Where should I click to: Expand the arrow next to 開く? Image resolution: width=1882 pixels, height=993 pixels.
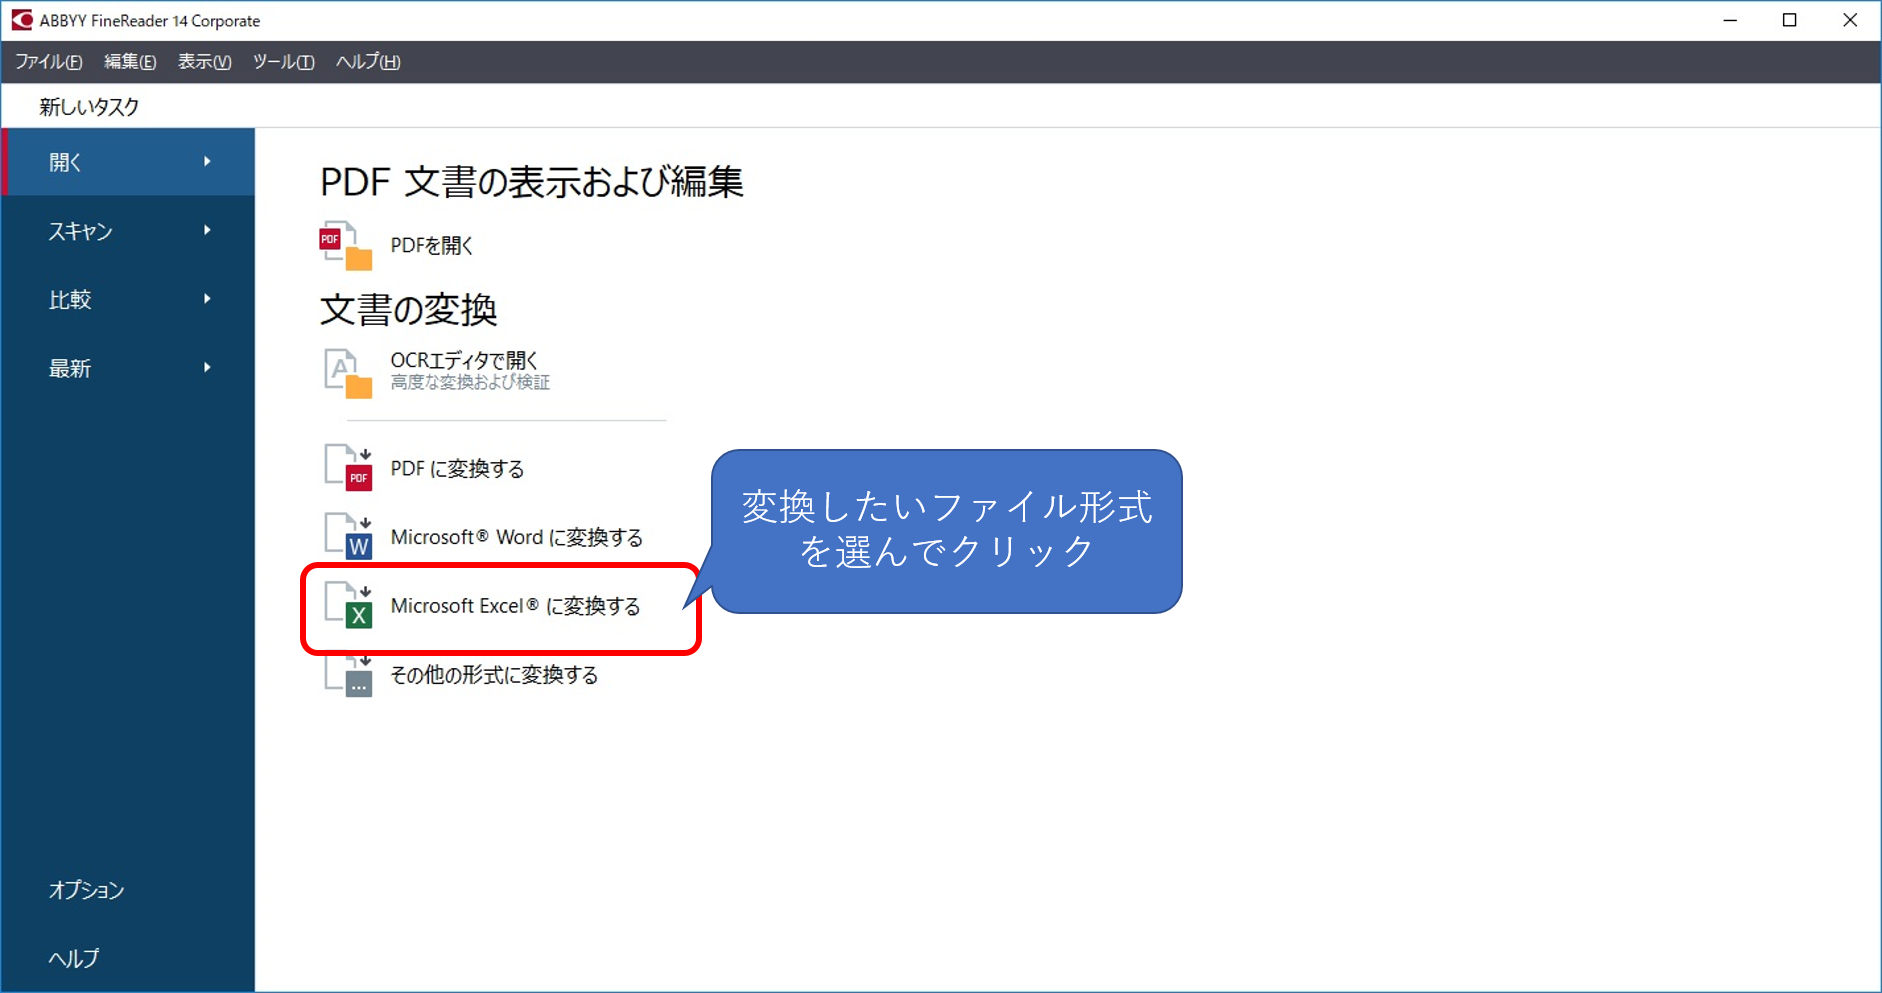coord(207,161)
